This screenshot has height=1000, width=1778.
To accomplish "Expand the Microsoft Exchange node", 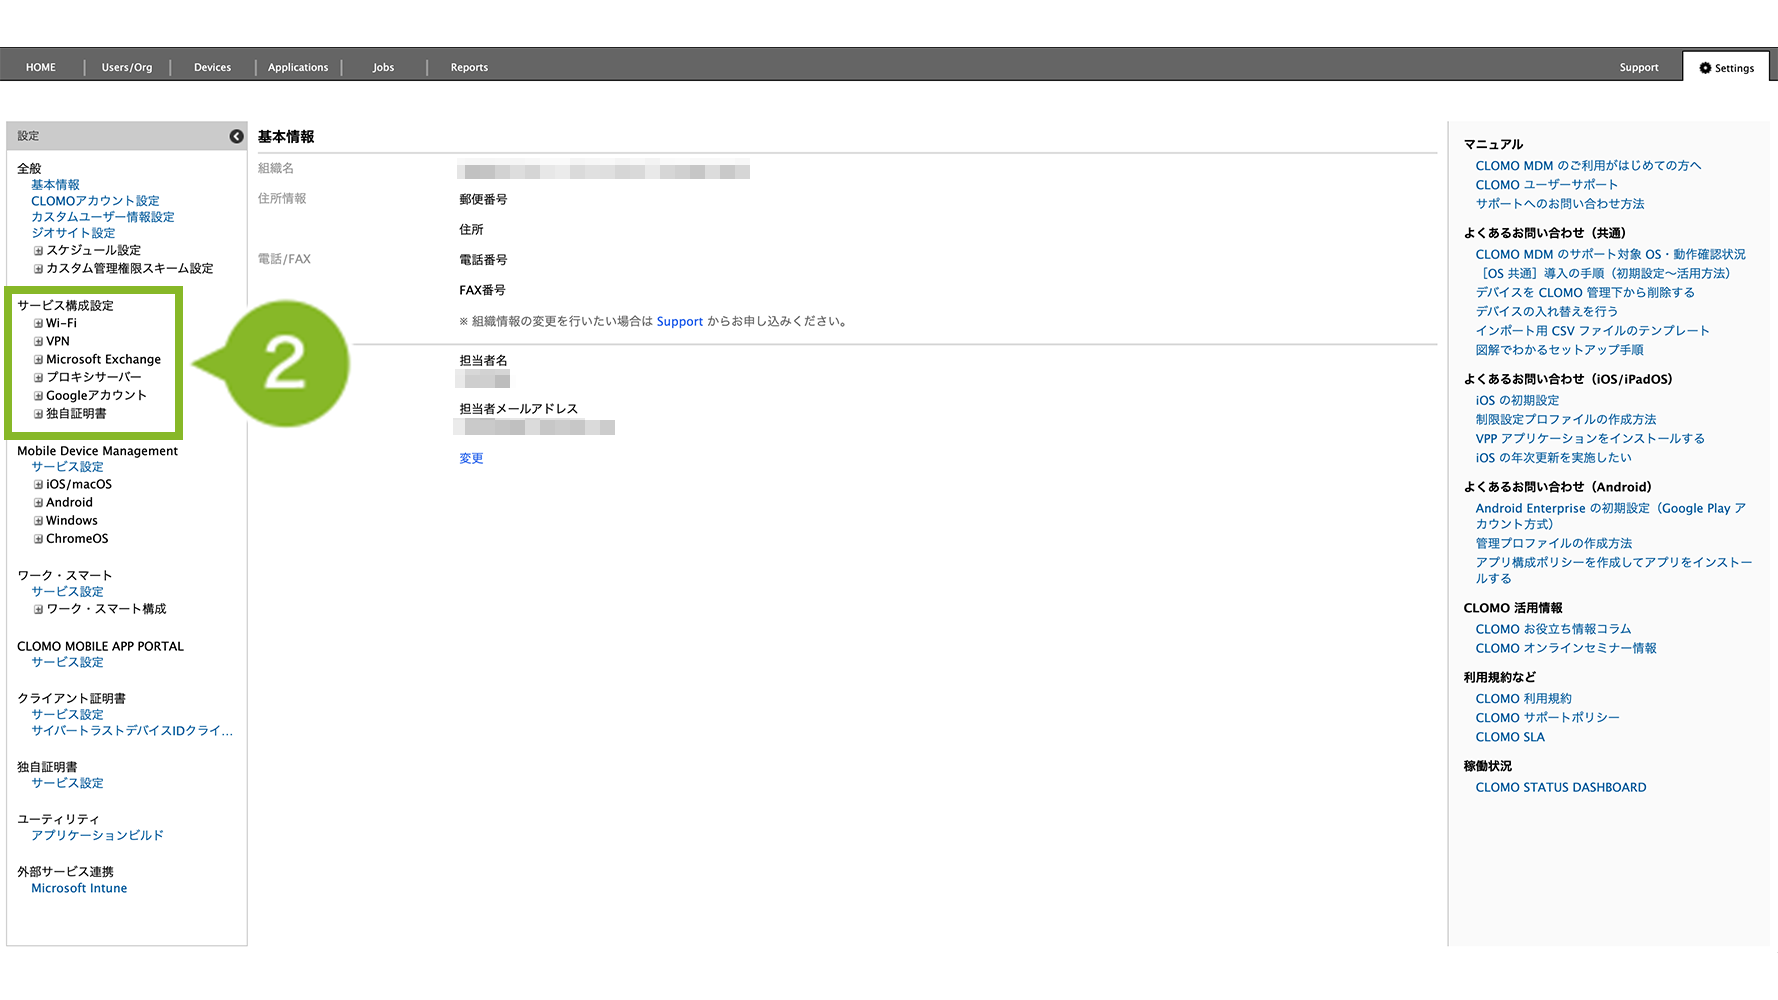I will click(38, 360).
